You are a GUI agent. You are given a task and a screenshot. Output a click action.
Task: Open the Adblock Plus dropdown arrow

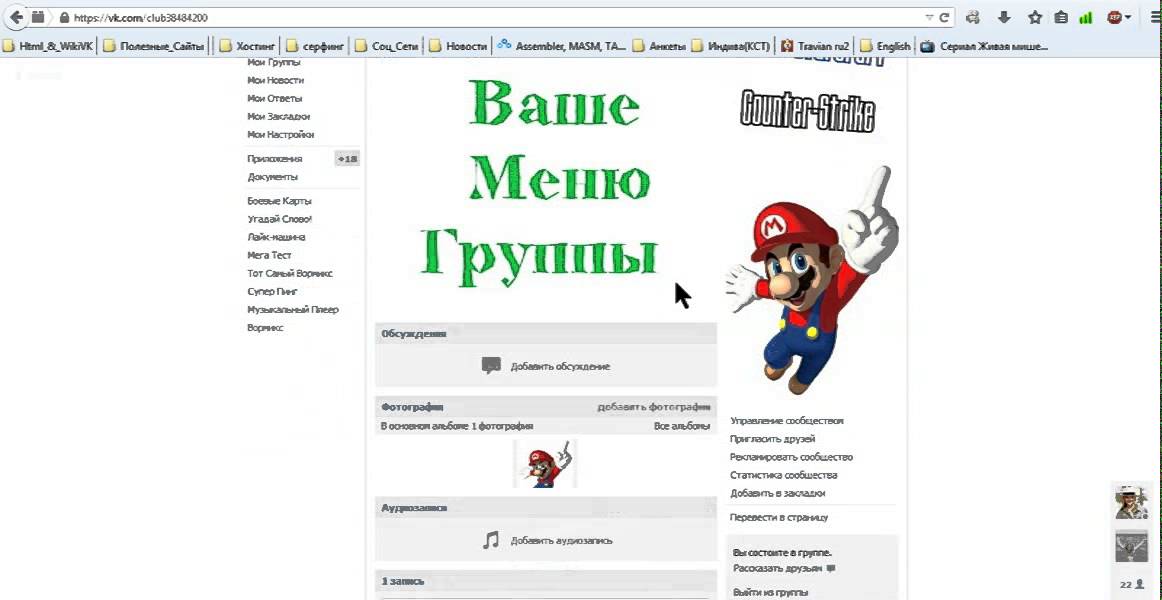pyautogui.click(x=1128, y=17)
